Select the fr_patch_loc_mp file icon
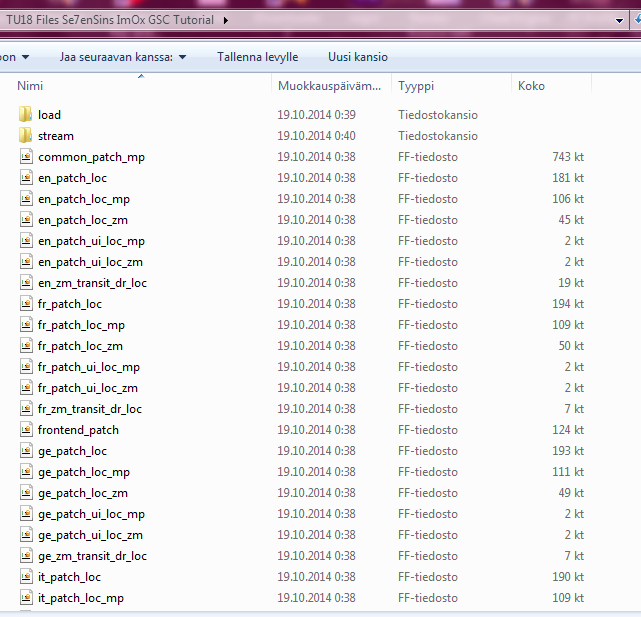641x617 pixels. pos(26,325)
